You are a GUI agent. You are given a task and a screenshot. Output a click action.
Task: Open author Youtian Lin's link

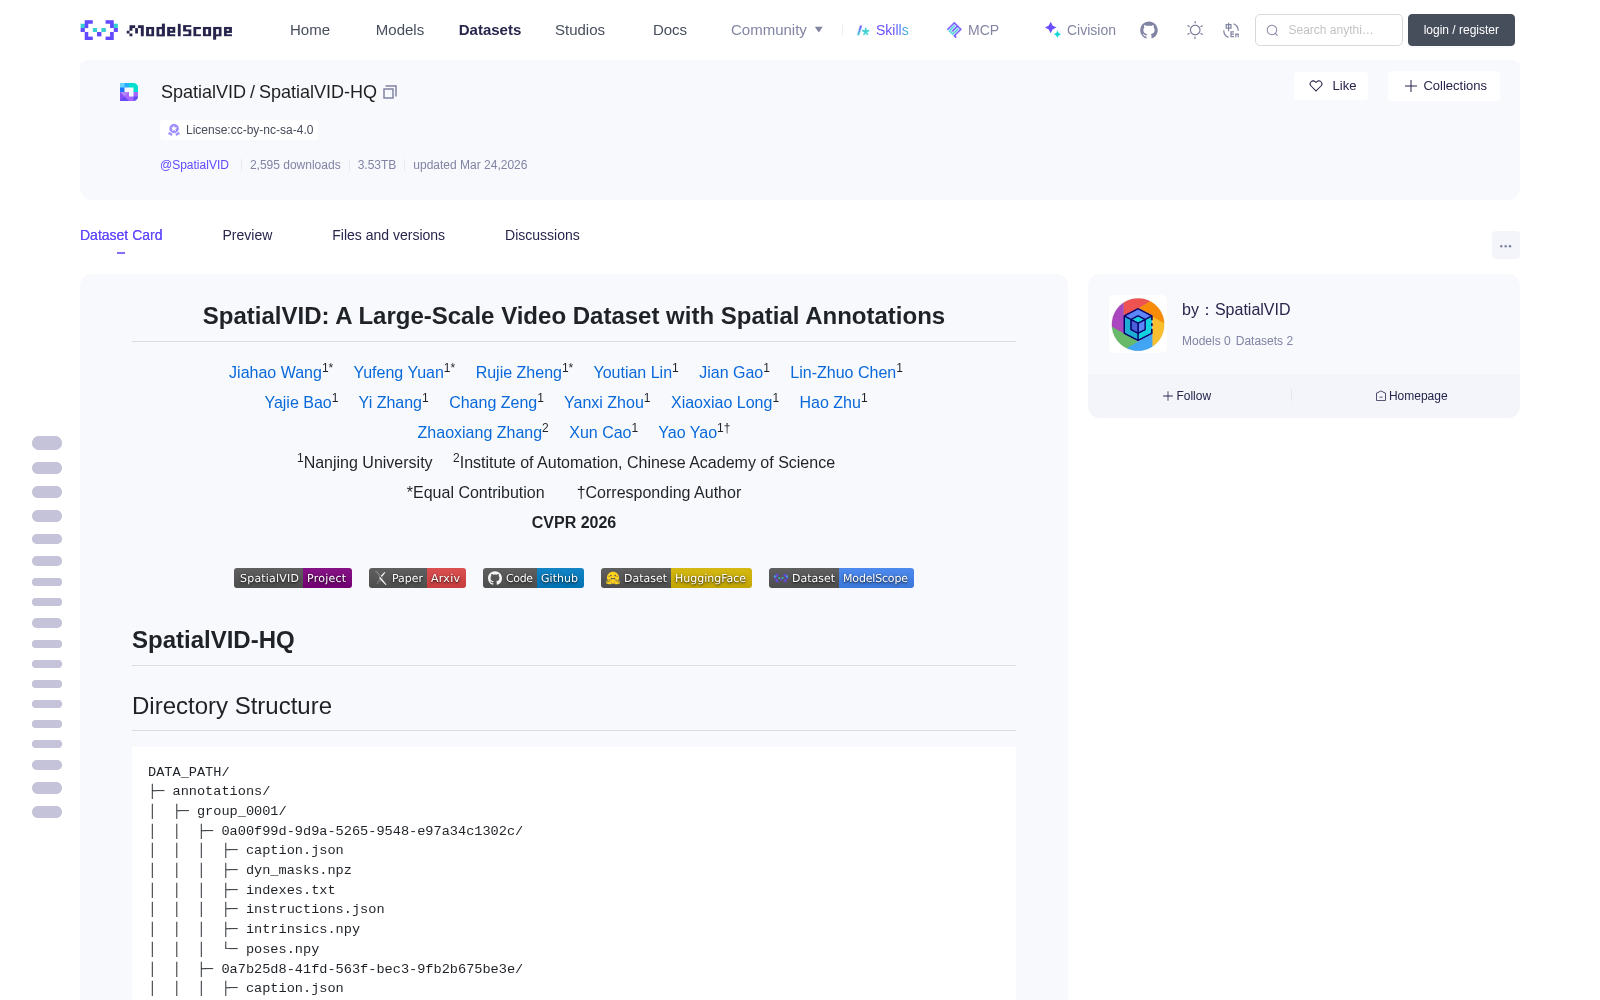pos(632,373)
